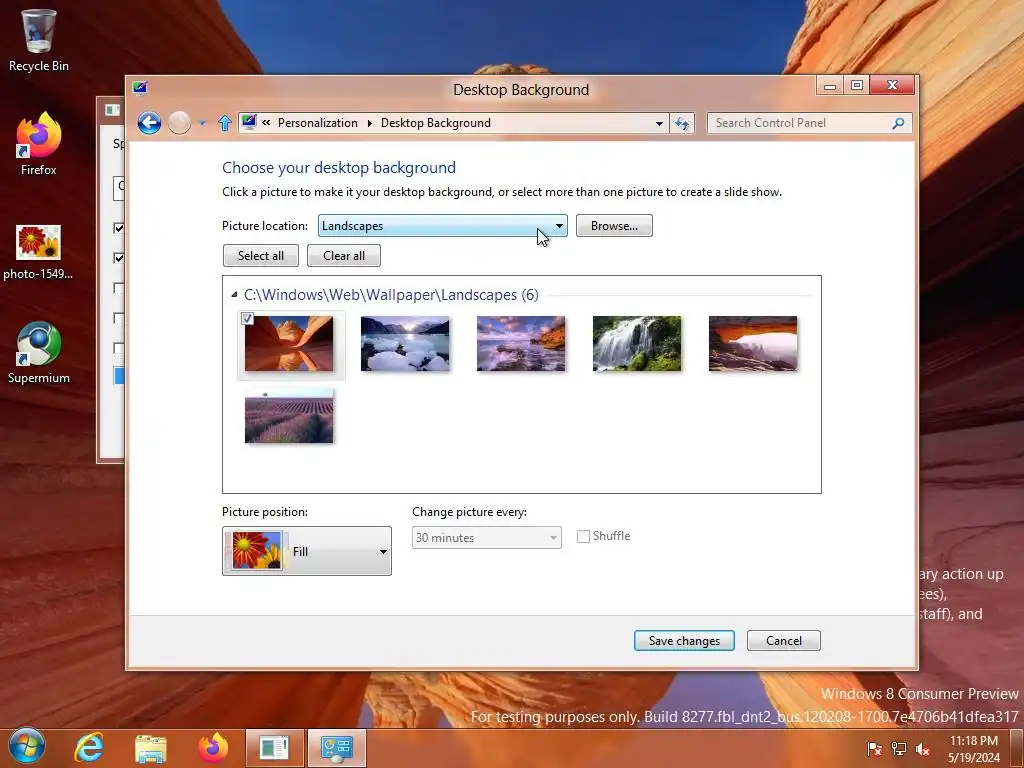Toggle the Shuffle checkbox
The width and height of the screenshot is (1024, 768).
click(x=583, y=536)
